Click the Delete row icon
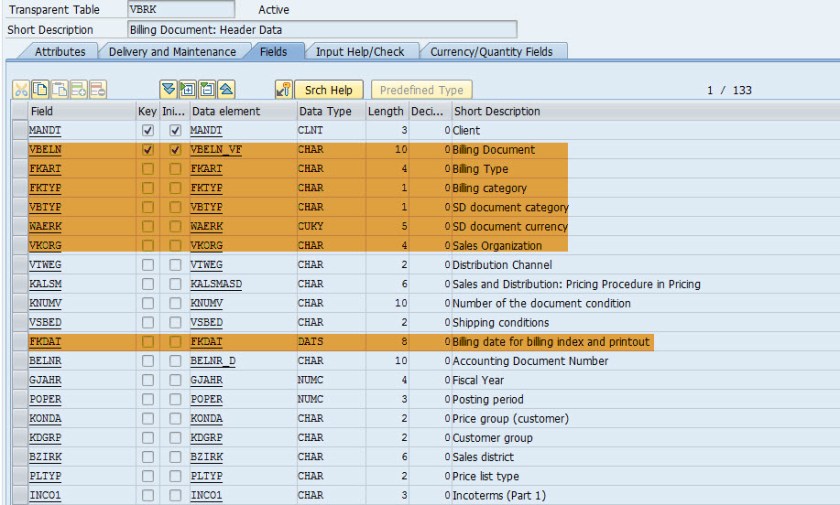Image resolution: width=840 pixels, height=505 pixels. [97, 90]
